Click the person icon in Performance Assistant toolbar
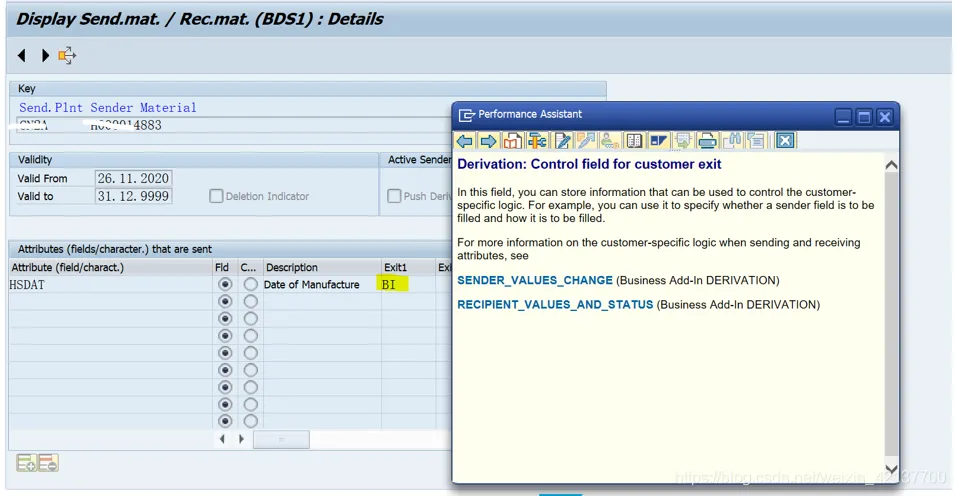956x496 pixels. 608,141
